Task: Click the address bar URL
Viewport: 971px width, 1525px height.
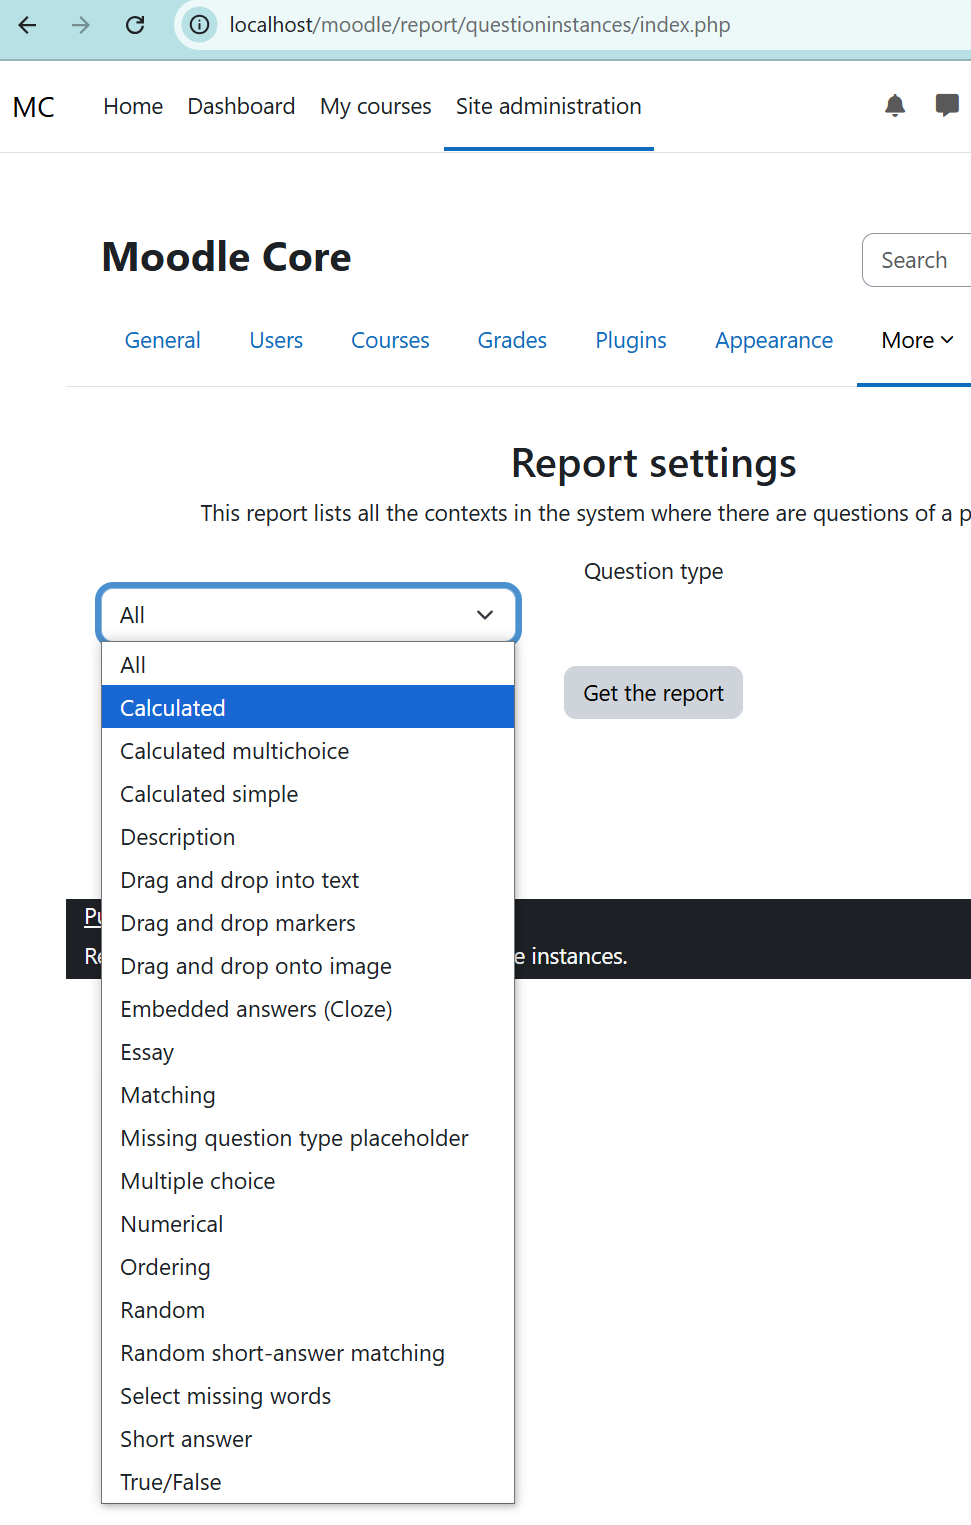Action: [x=480, y=25]
